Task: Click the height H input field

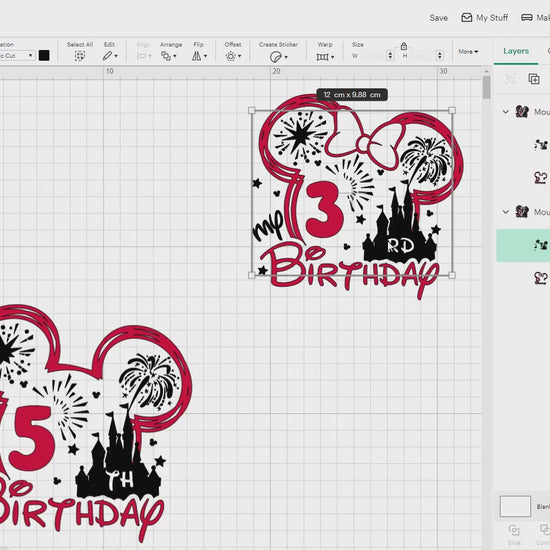Action: pyautogui.click(x=424, y=55)
